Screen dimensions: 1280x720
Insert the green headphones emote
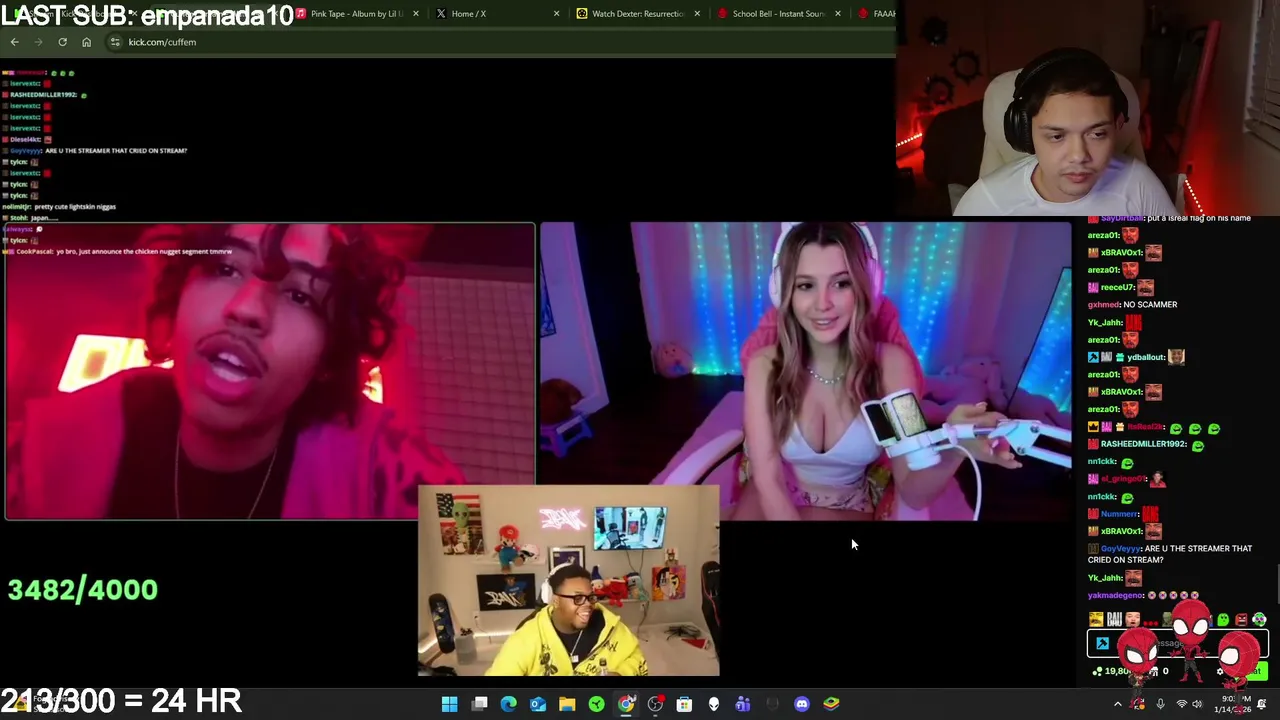point(1259,620)
